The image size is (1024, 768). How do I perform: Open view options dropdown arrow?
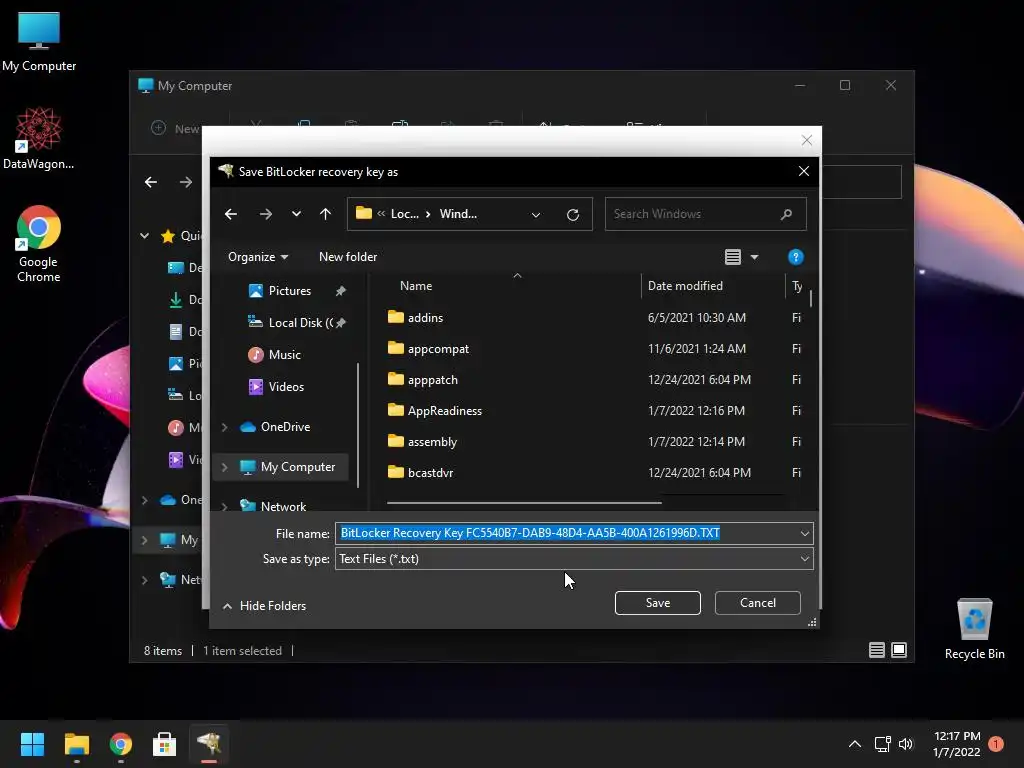[x=754, y=257]
